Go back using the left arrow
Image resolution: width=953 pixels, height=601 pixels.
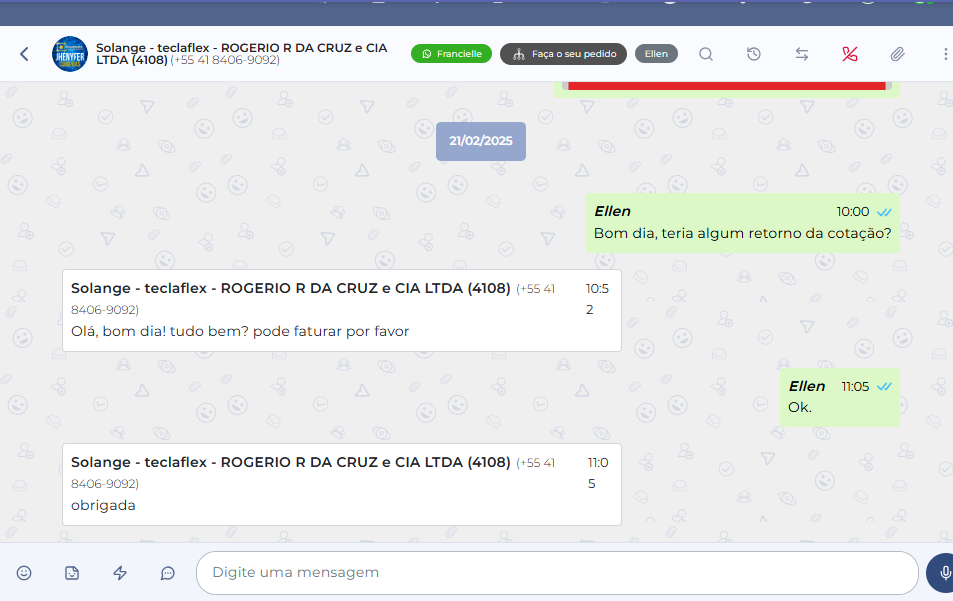[24, 54]
